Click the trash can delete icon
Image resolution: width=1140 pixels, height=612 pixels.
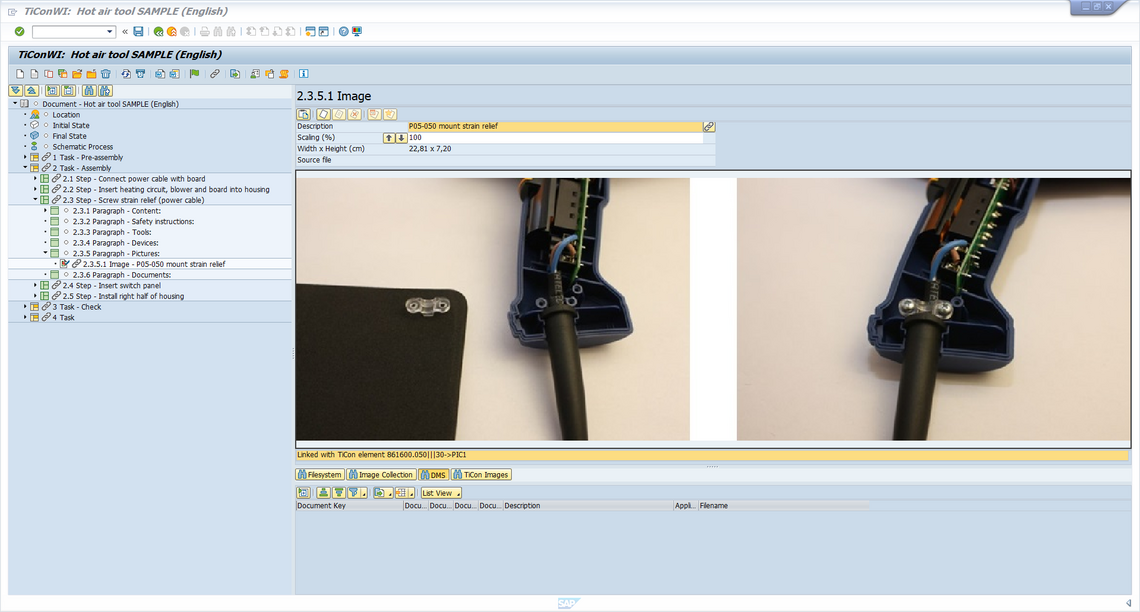105,74
